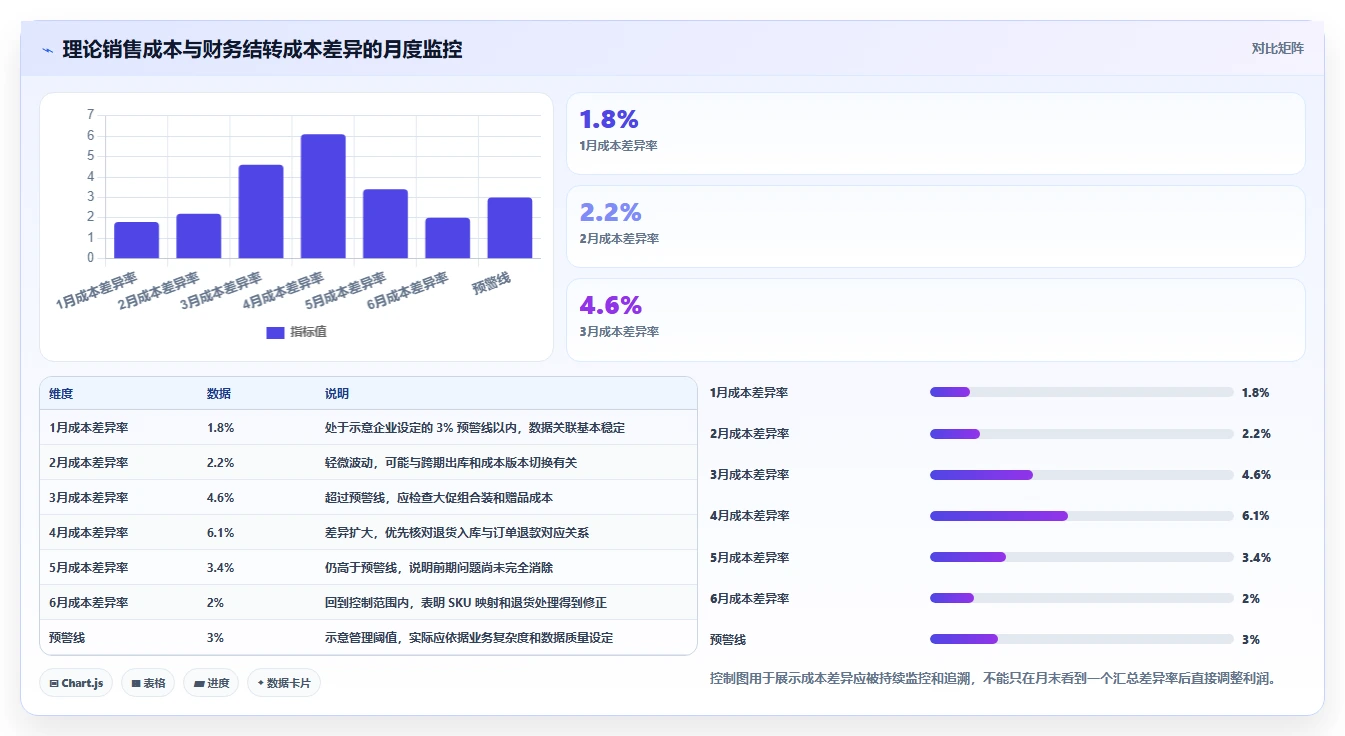Click the dashboard title 理论销售成本与财务结转成本差异
This screenshot has height=736, width=1345.
[262, 49]
